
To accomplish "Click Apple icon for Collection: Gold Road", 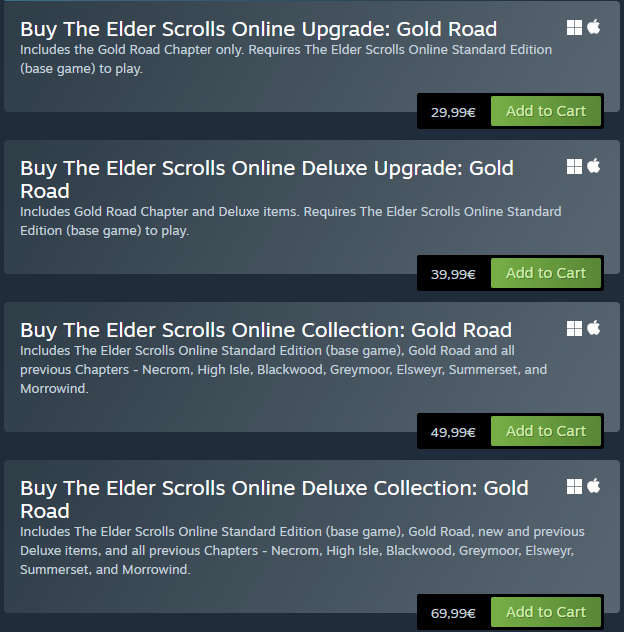I will click(594, 328).
